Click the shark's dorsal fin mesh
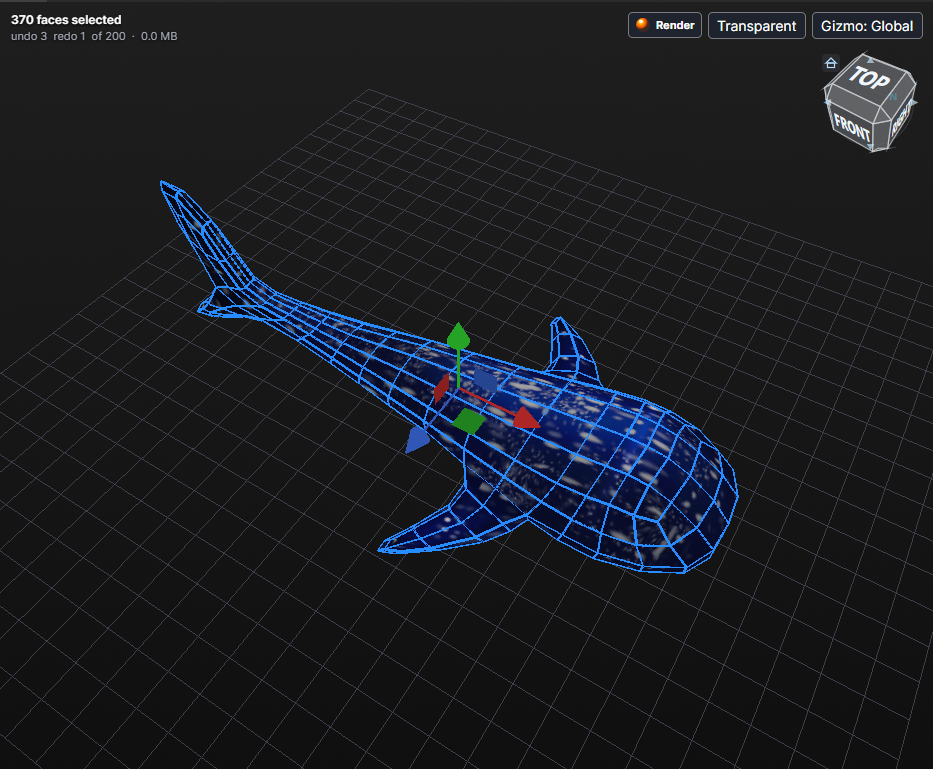This screenshot has height=769, width=933. coord(571,351)
